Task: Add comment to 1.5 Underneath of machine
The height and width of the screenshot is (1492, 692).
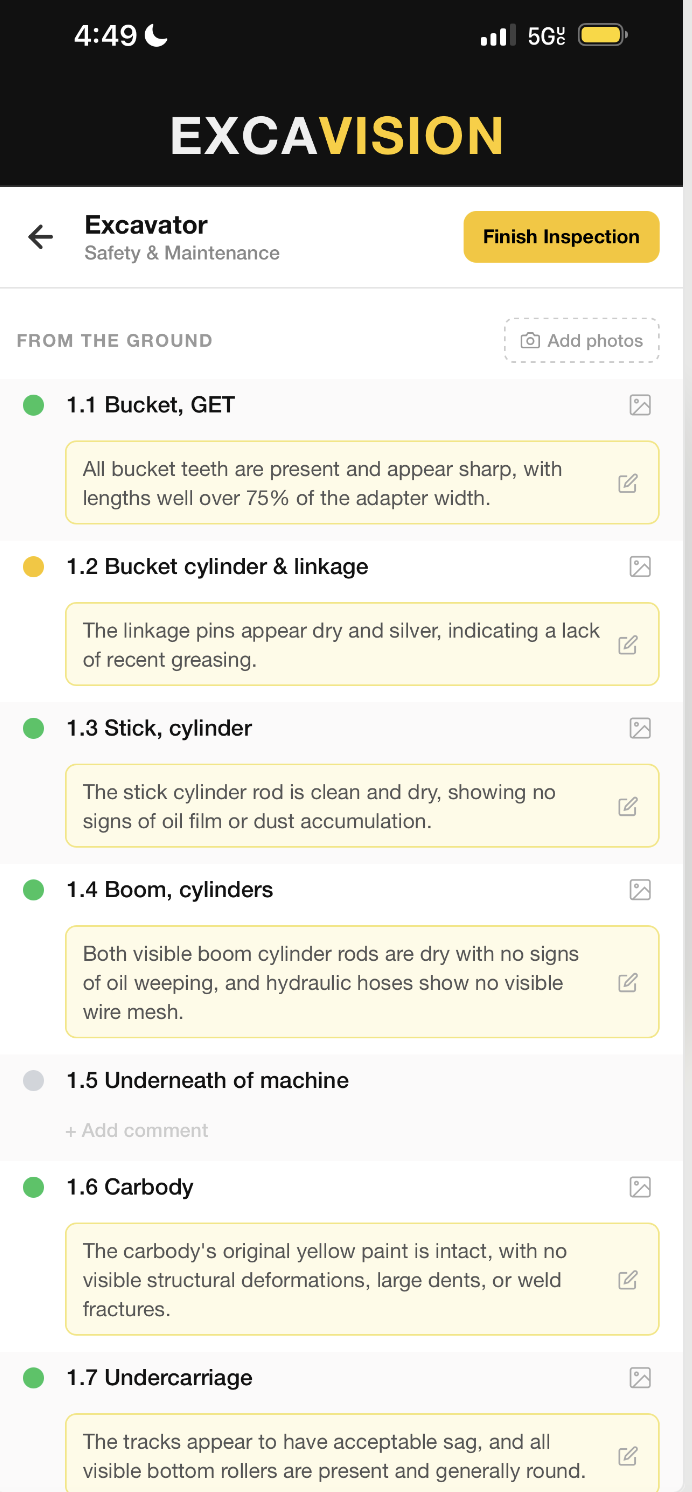Action: (137, 1131)
